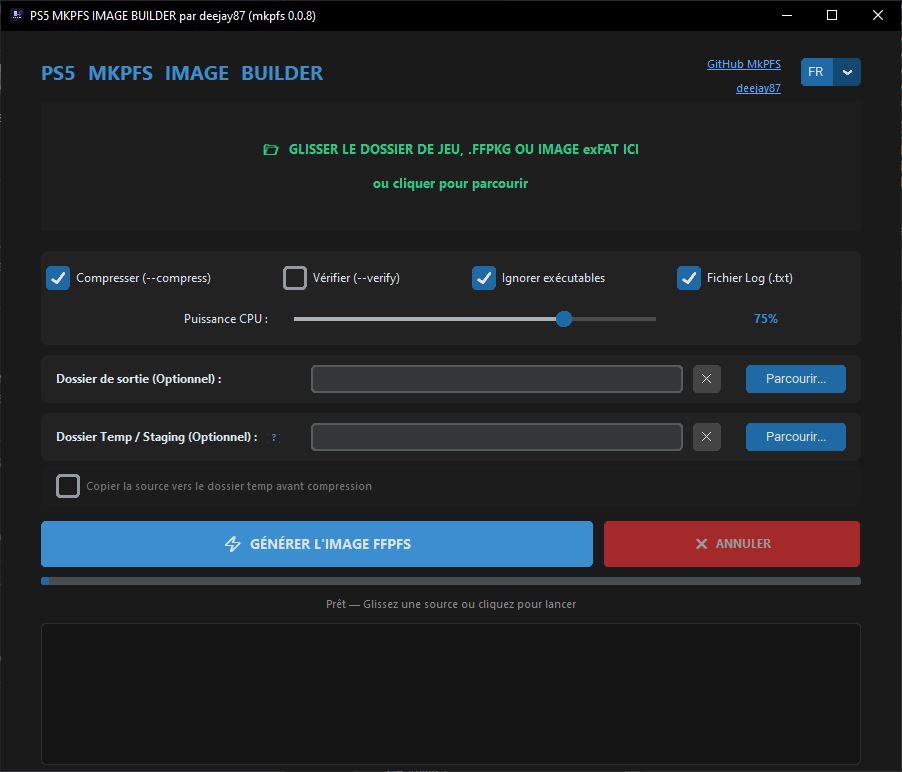This screenshot has width=902, height=772.
Task: Click the PS5 MKPFS IMAGE BUILDER heading
Action: point(182,73)
